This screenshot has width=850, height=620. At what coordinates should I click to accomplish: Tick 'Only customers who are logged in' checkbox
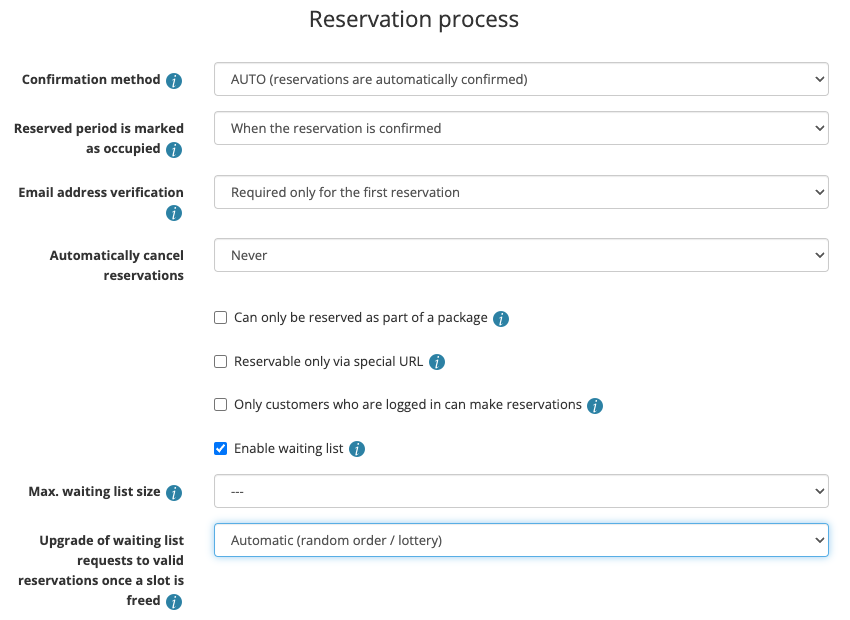point(221,405)
